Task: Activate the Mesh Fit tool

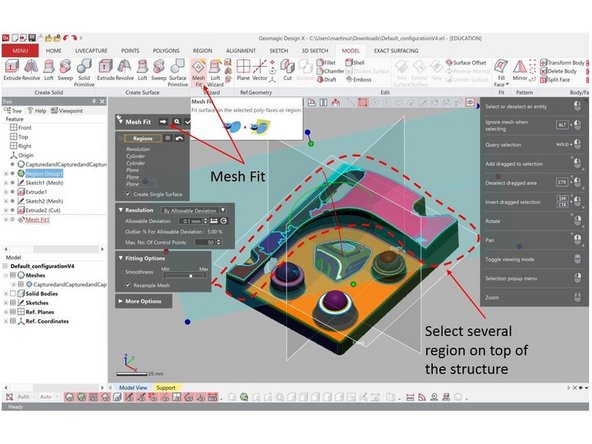Action: coord(199,73)
